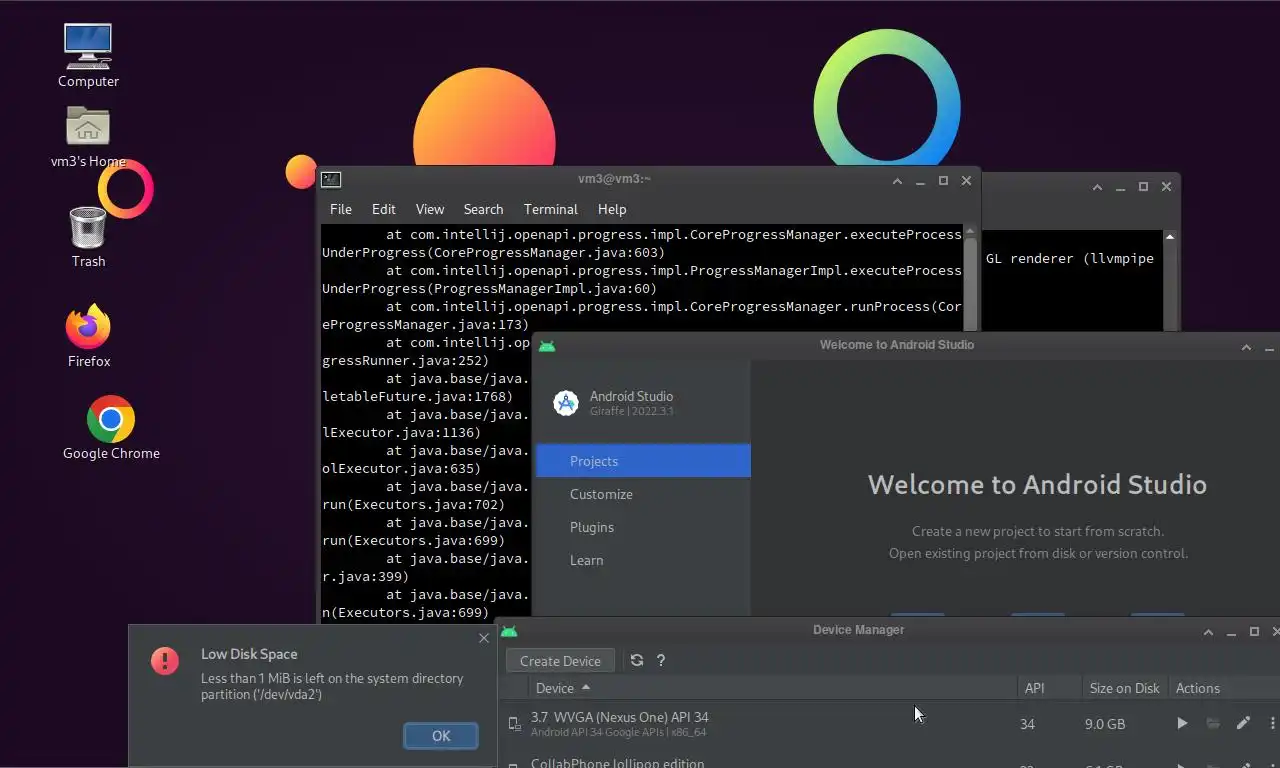Open more actions for the Nexus One device
Image resolution: width=1280 pixels, height=768 pixels.
[x=1272, y=723]
